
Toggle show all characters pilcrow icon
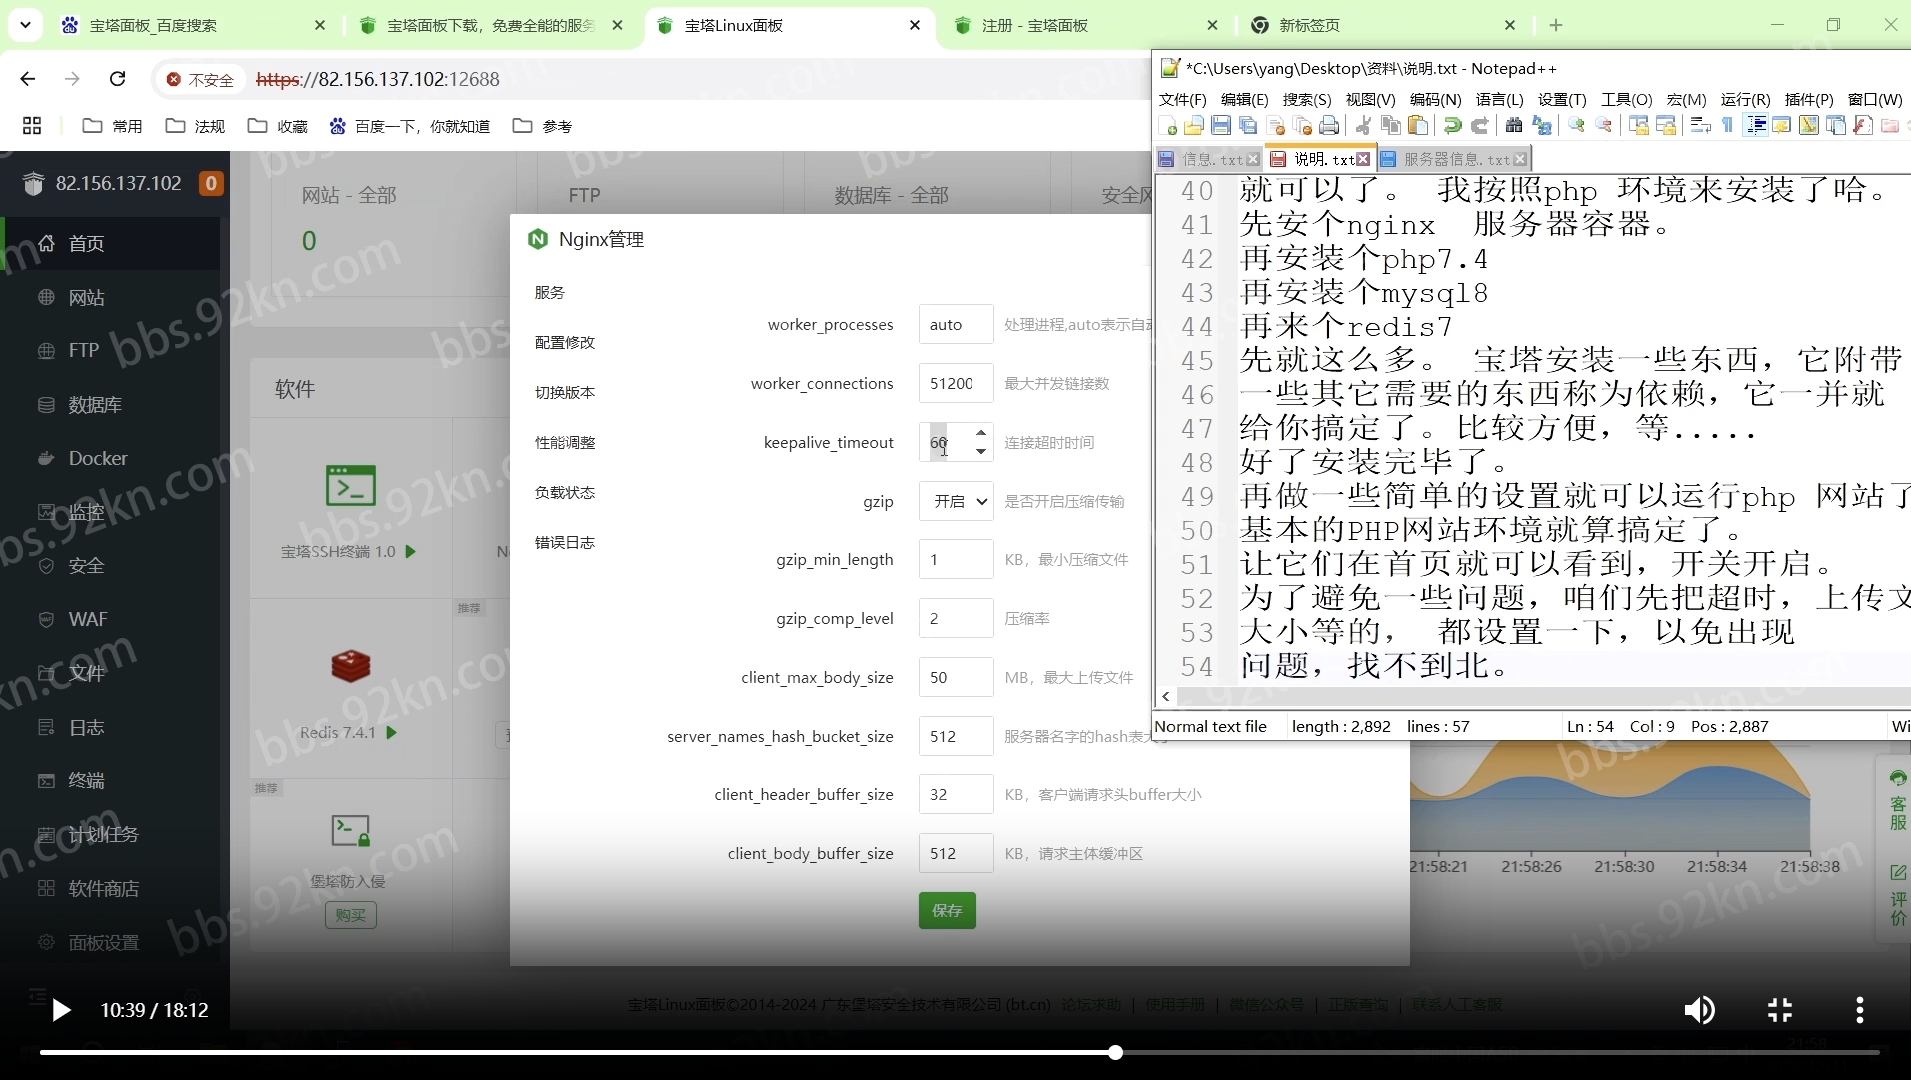[1727, 125]
